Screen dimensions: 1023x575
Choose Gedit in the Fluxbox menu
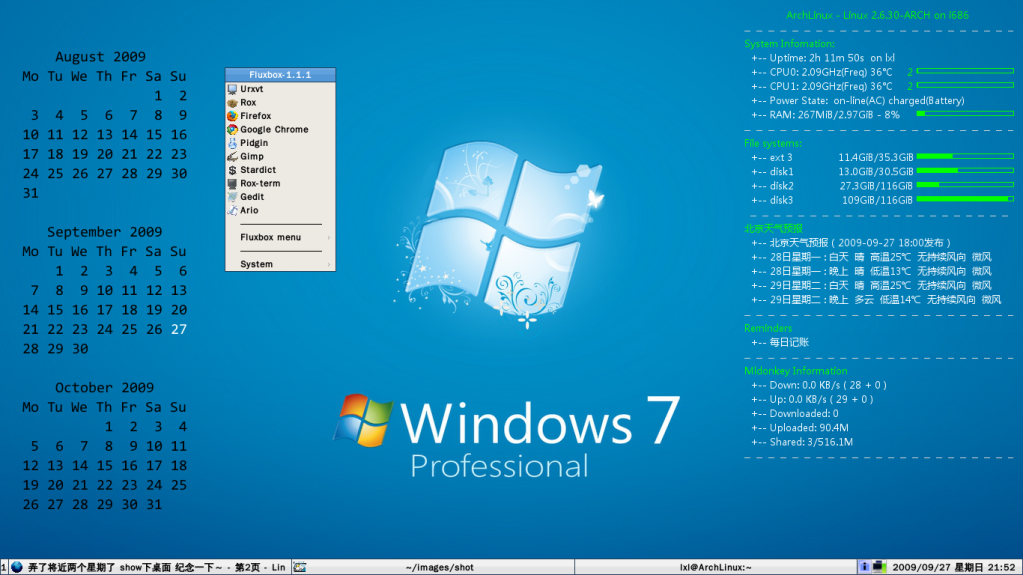click(x=281, y=197)
